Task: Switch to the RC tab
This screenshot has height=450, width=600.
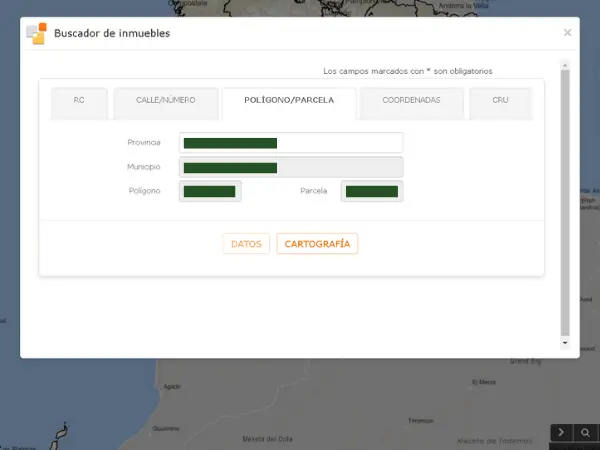Action: [79, 101]
